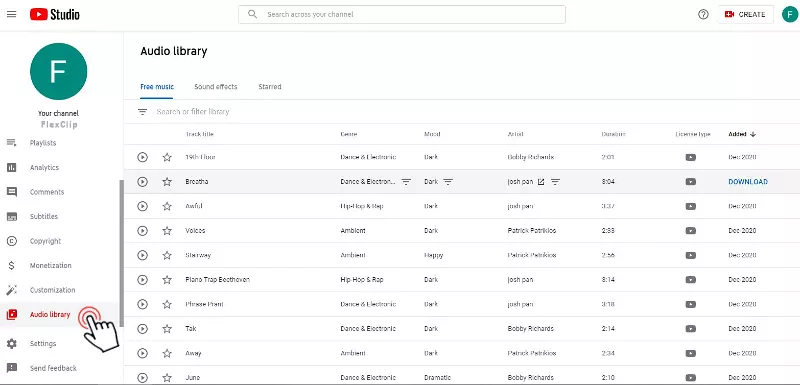800x385 pixels.
Task: Play the Voices track
Action: coord(142,230)
